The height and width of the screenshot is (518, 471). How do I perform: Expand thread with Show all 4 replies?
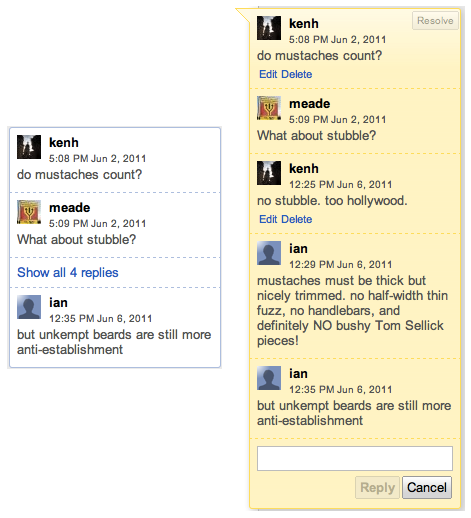point(68,273)
